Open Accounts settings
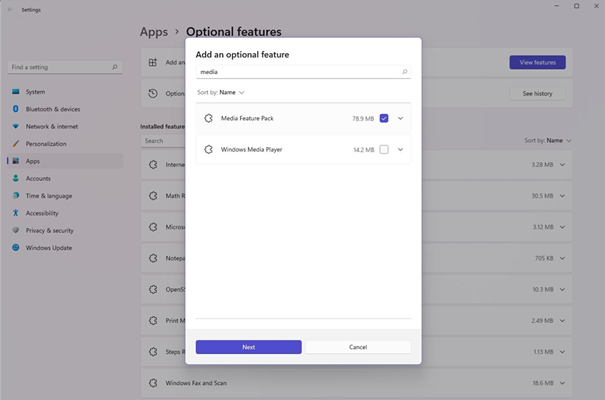Image resolution: width=605 pixels, height=400 pixels. [65, 178]
